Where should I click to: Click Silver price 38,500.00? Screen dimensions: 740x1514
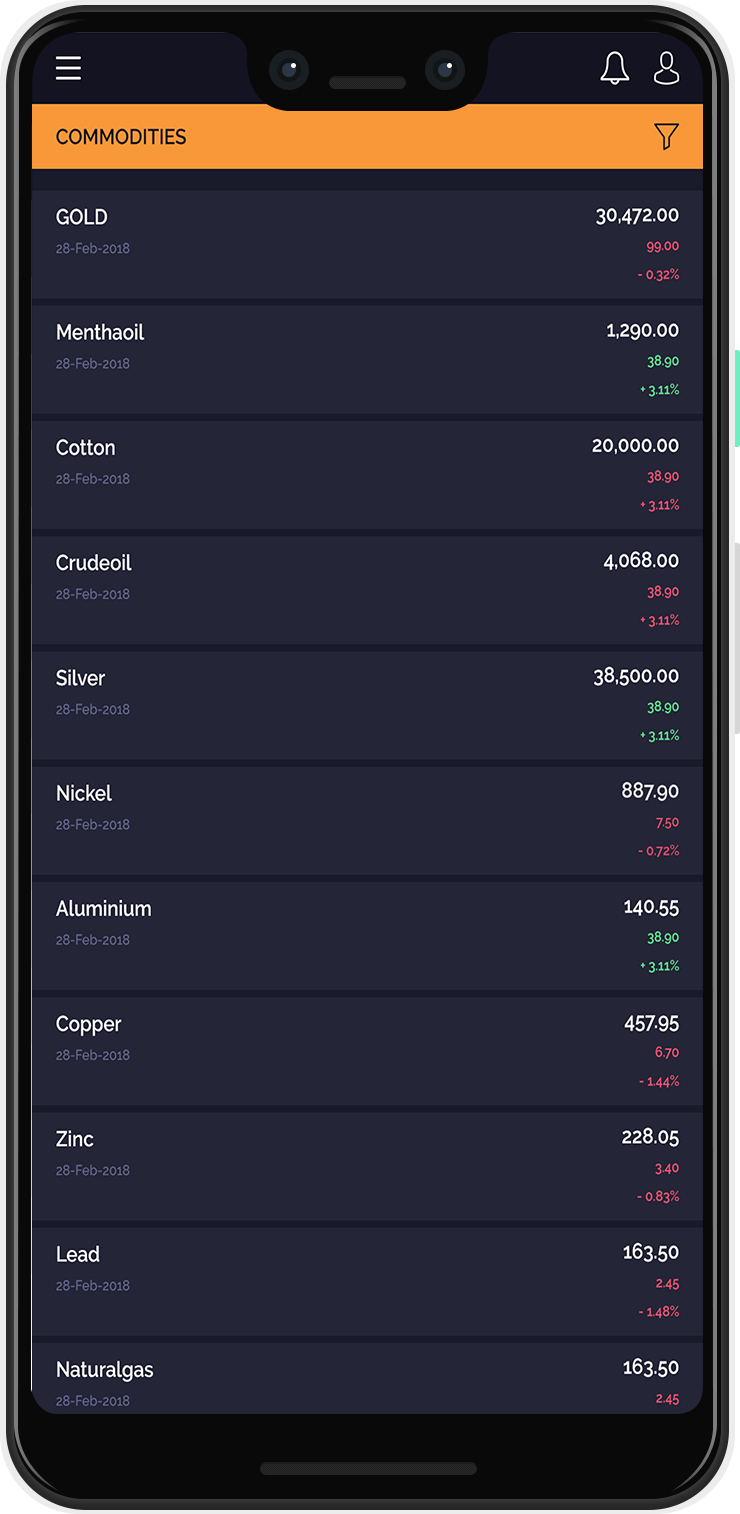(x=636, y=676)
